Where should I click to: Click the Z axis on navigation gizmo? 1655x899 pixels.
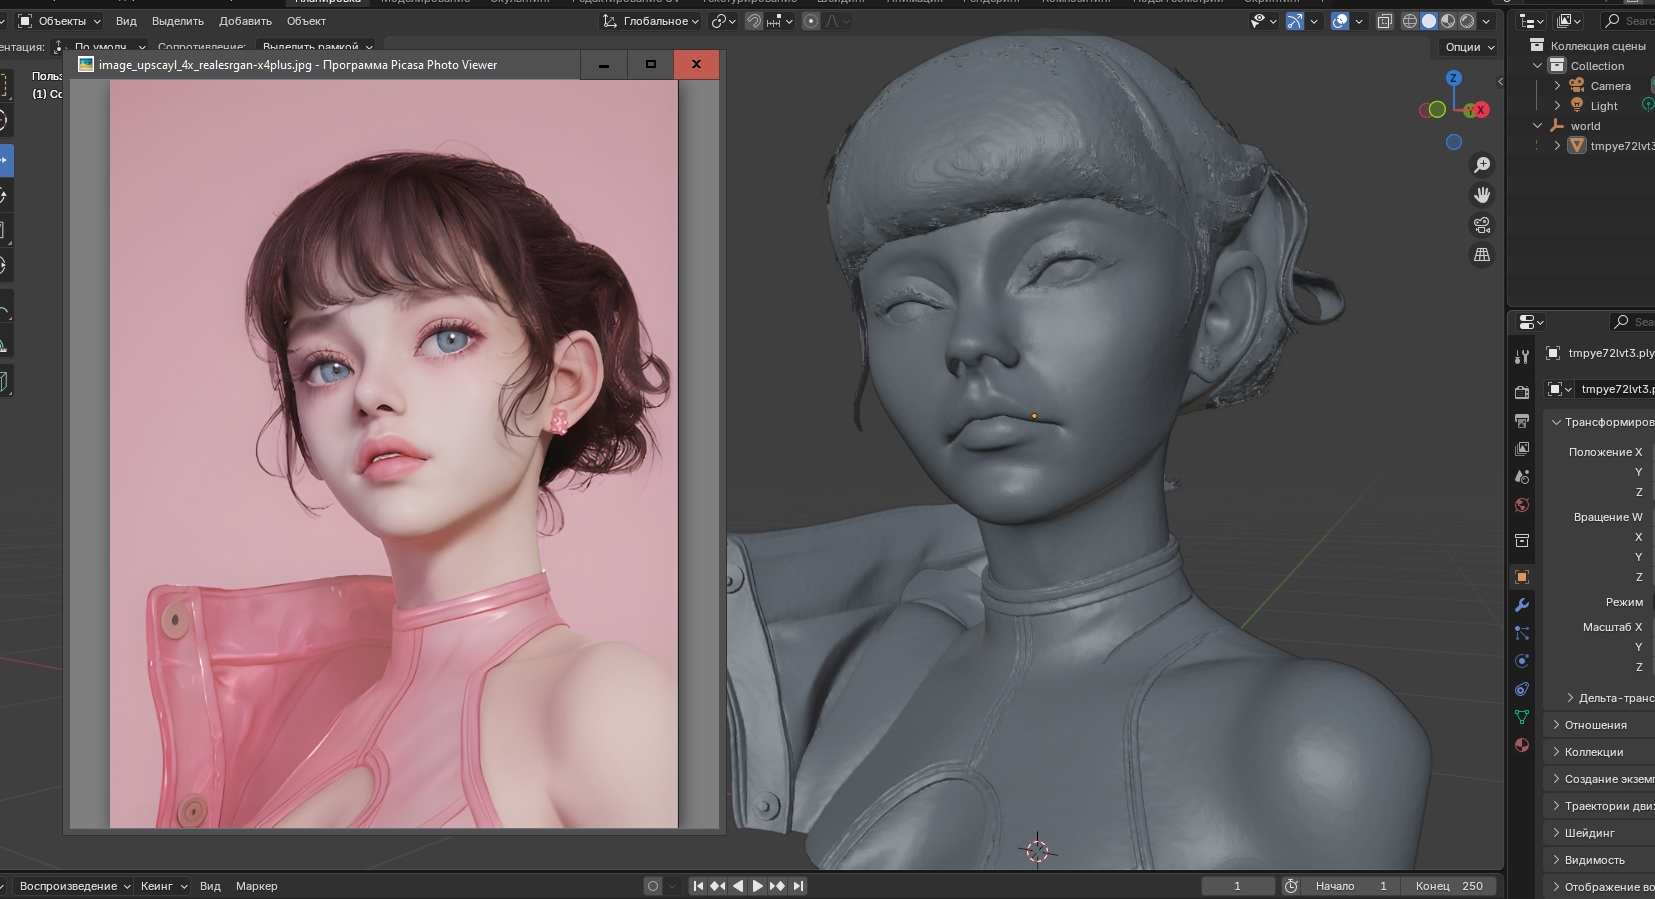1454,78
